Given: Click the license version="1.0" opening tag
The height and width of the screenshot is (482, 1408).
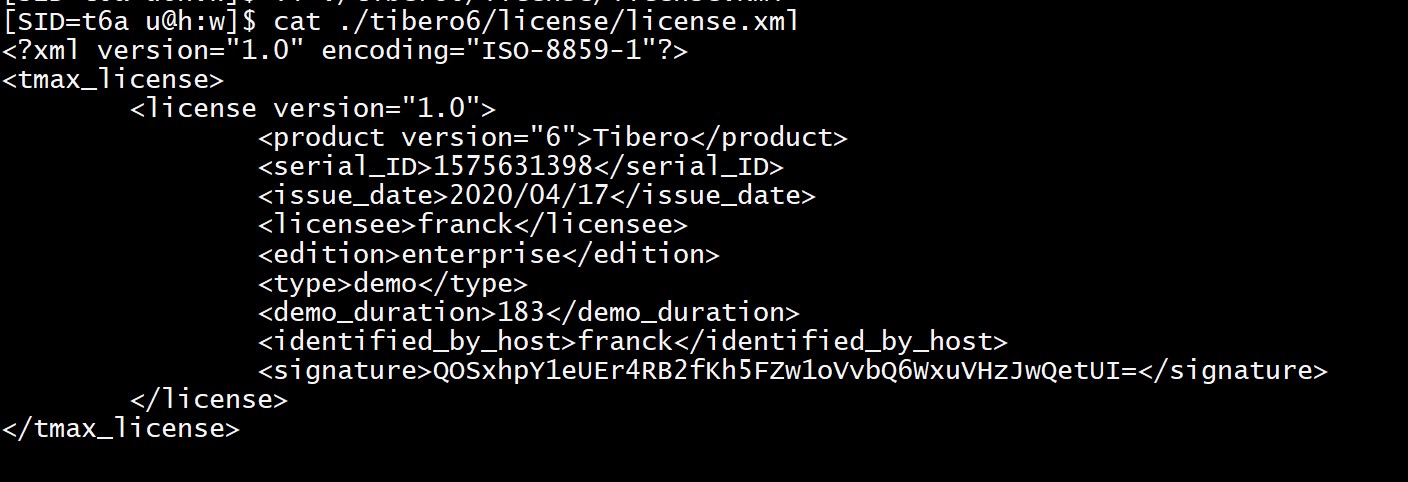Looking at the screenshot, I should [x=313, y=108].
